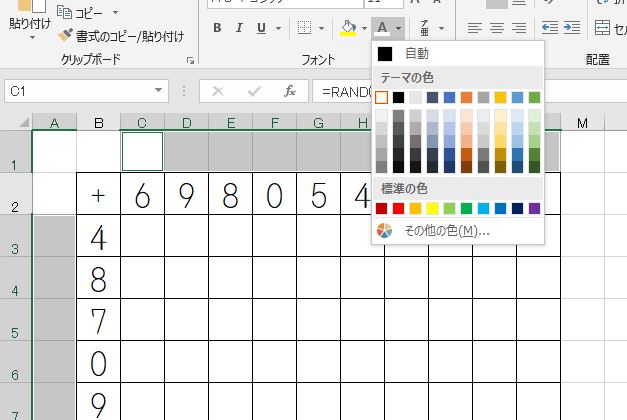Image resolution: width=627 pixels, height=420 pixels.
Task: Open phonetic guide dropdown arrow
Action: 441,28
